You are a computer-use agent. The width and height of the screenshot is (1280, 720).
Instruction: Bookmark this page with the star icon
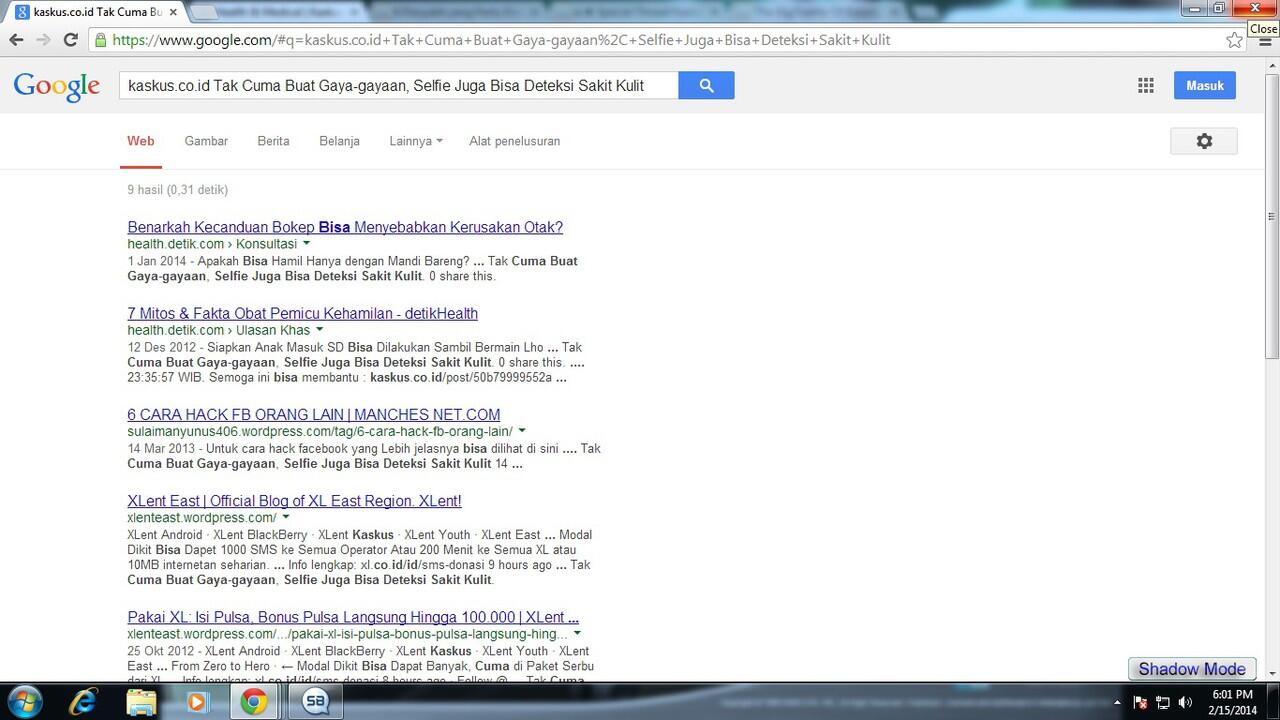click(x=1234, y=40)
